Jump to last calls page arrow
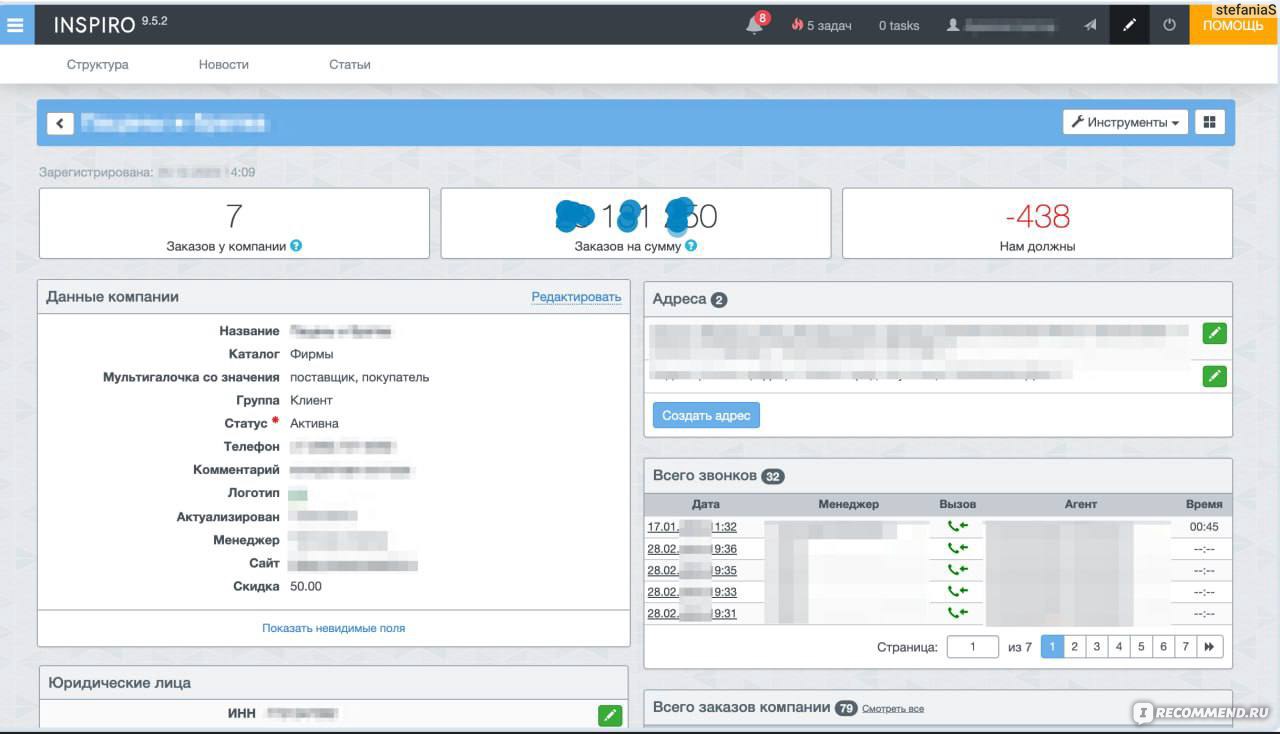This screenshot has width=1280, height=734. coord(1210,647)
